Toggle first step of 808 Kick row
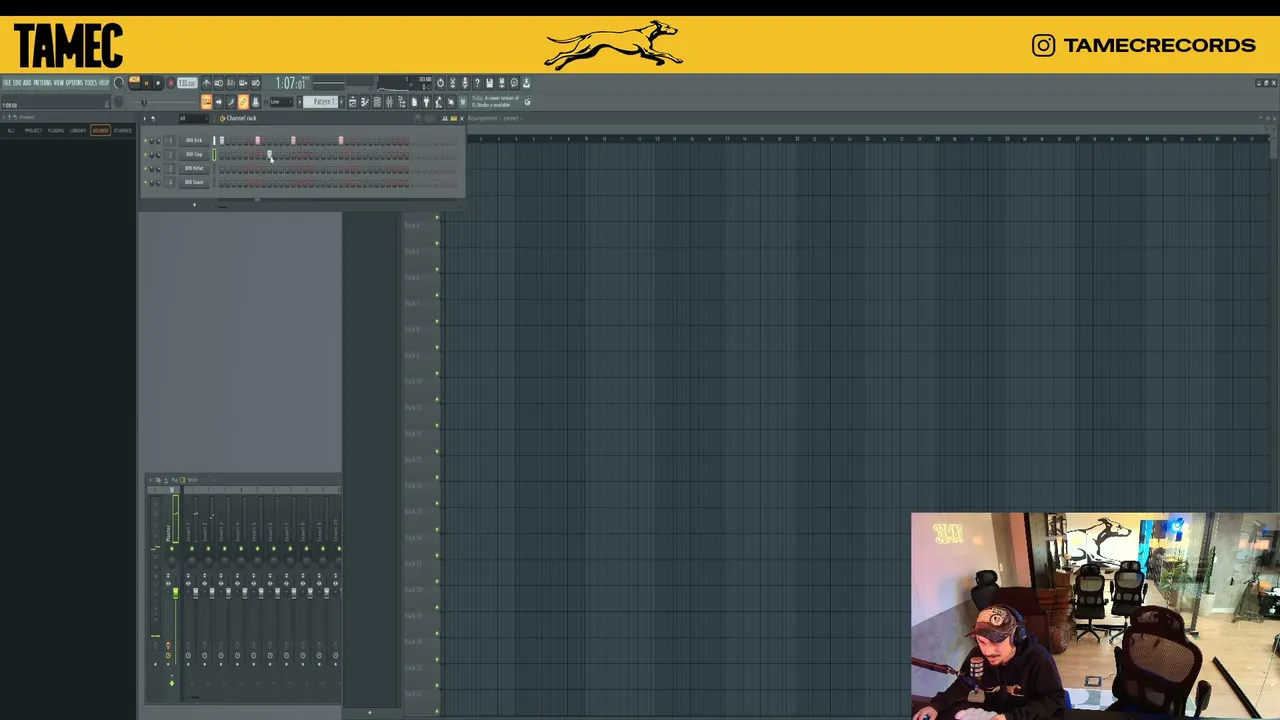The image size is (1280, 720). click(x=222, y=140)
